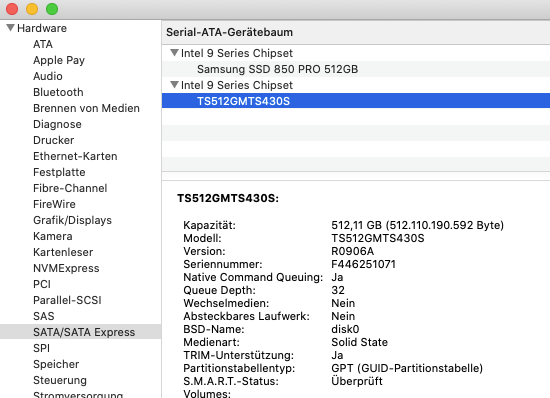
Task: Collapse first Intel 9 Series Chipset triangle
Action: click(174, 53)
